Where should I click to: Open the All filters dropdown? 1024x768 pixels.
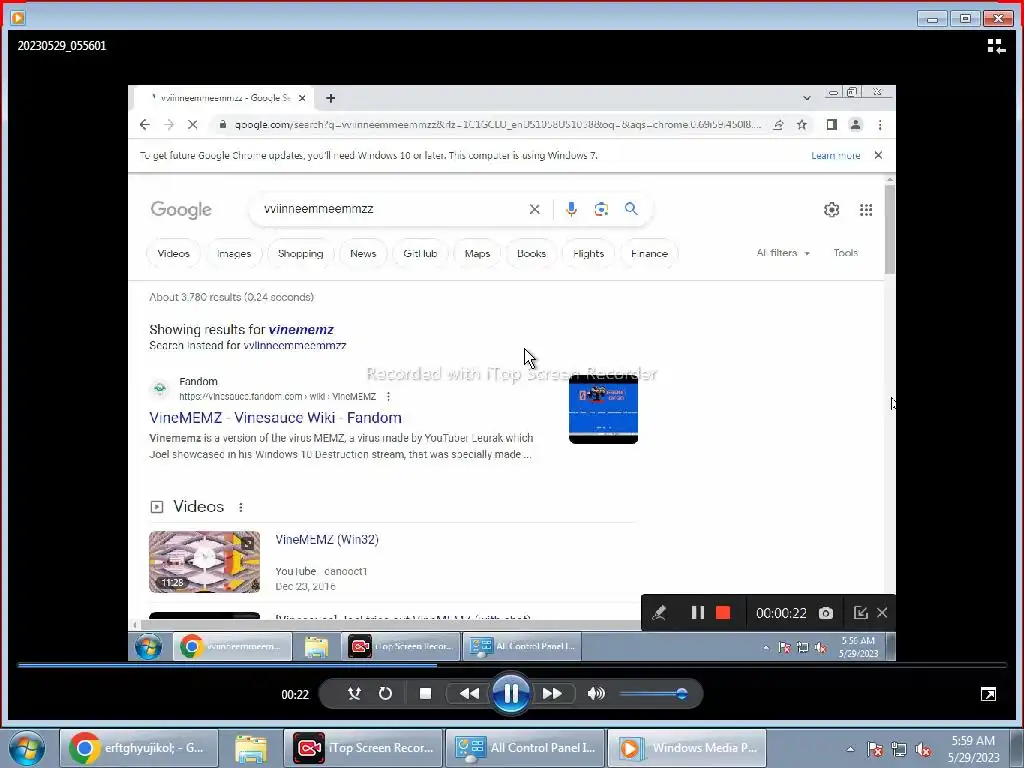pyautogui.click(x=783, y=253)
